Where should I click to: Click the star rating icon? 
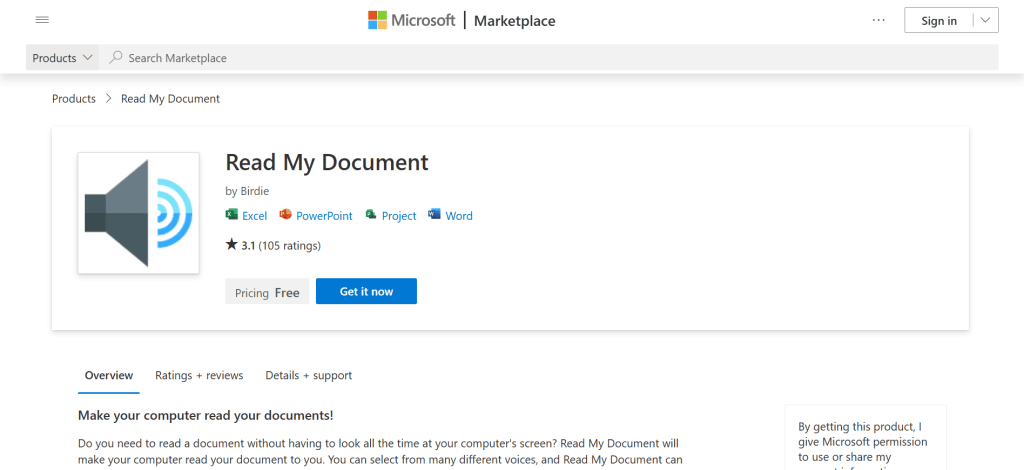click(232, 244)
